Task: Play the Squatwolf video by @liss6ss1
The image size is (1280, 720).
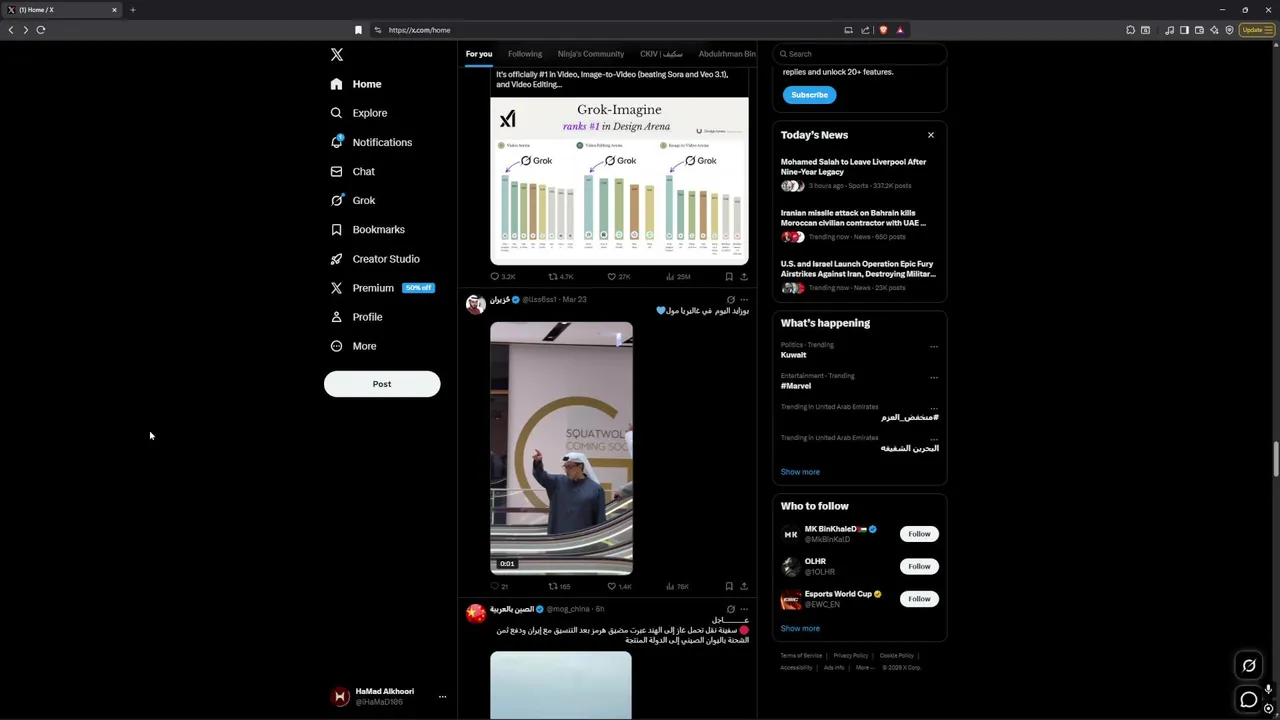Action: (561, 448)
